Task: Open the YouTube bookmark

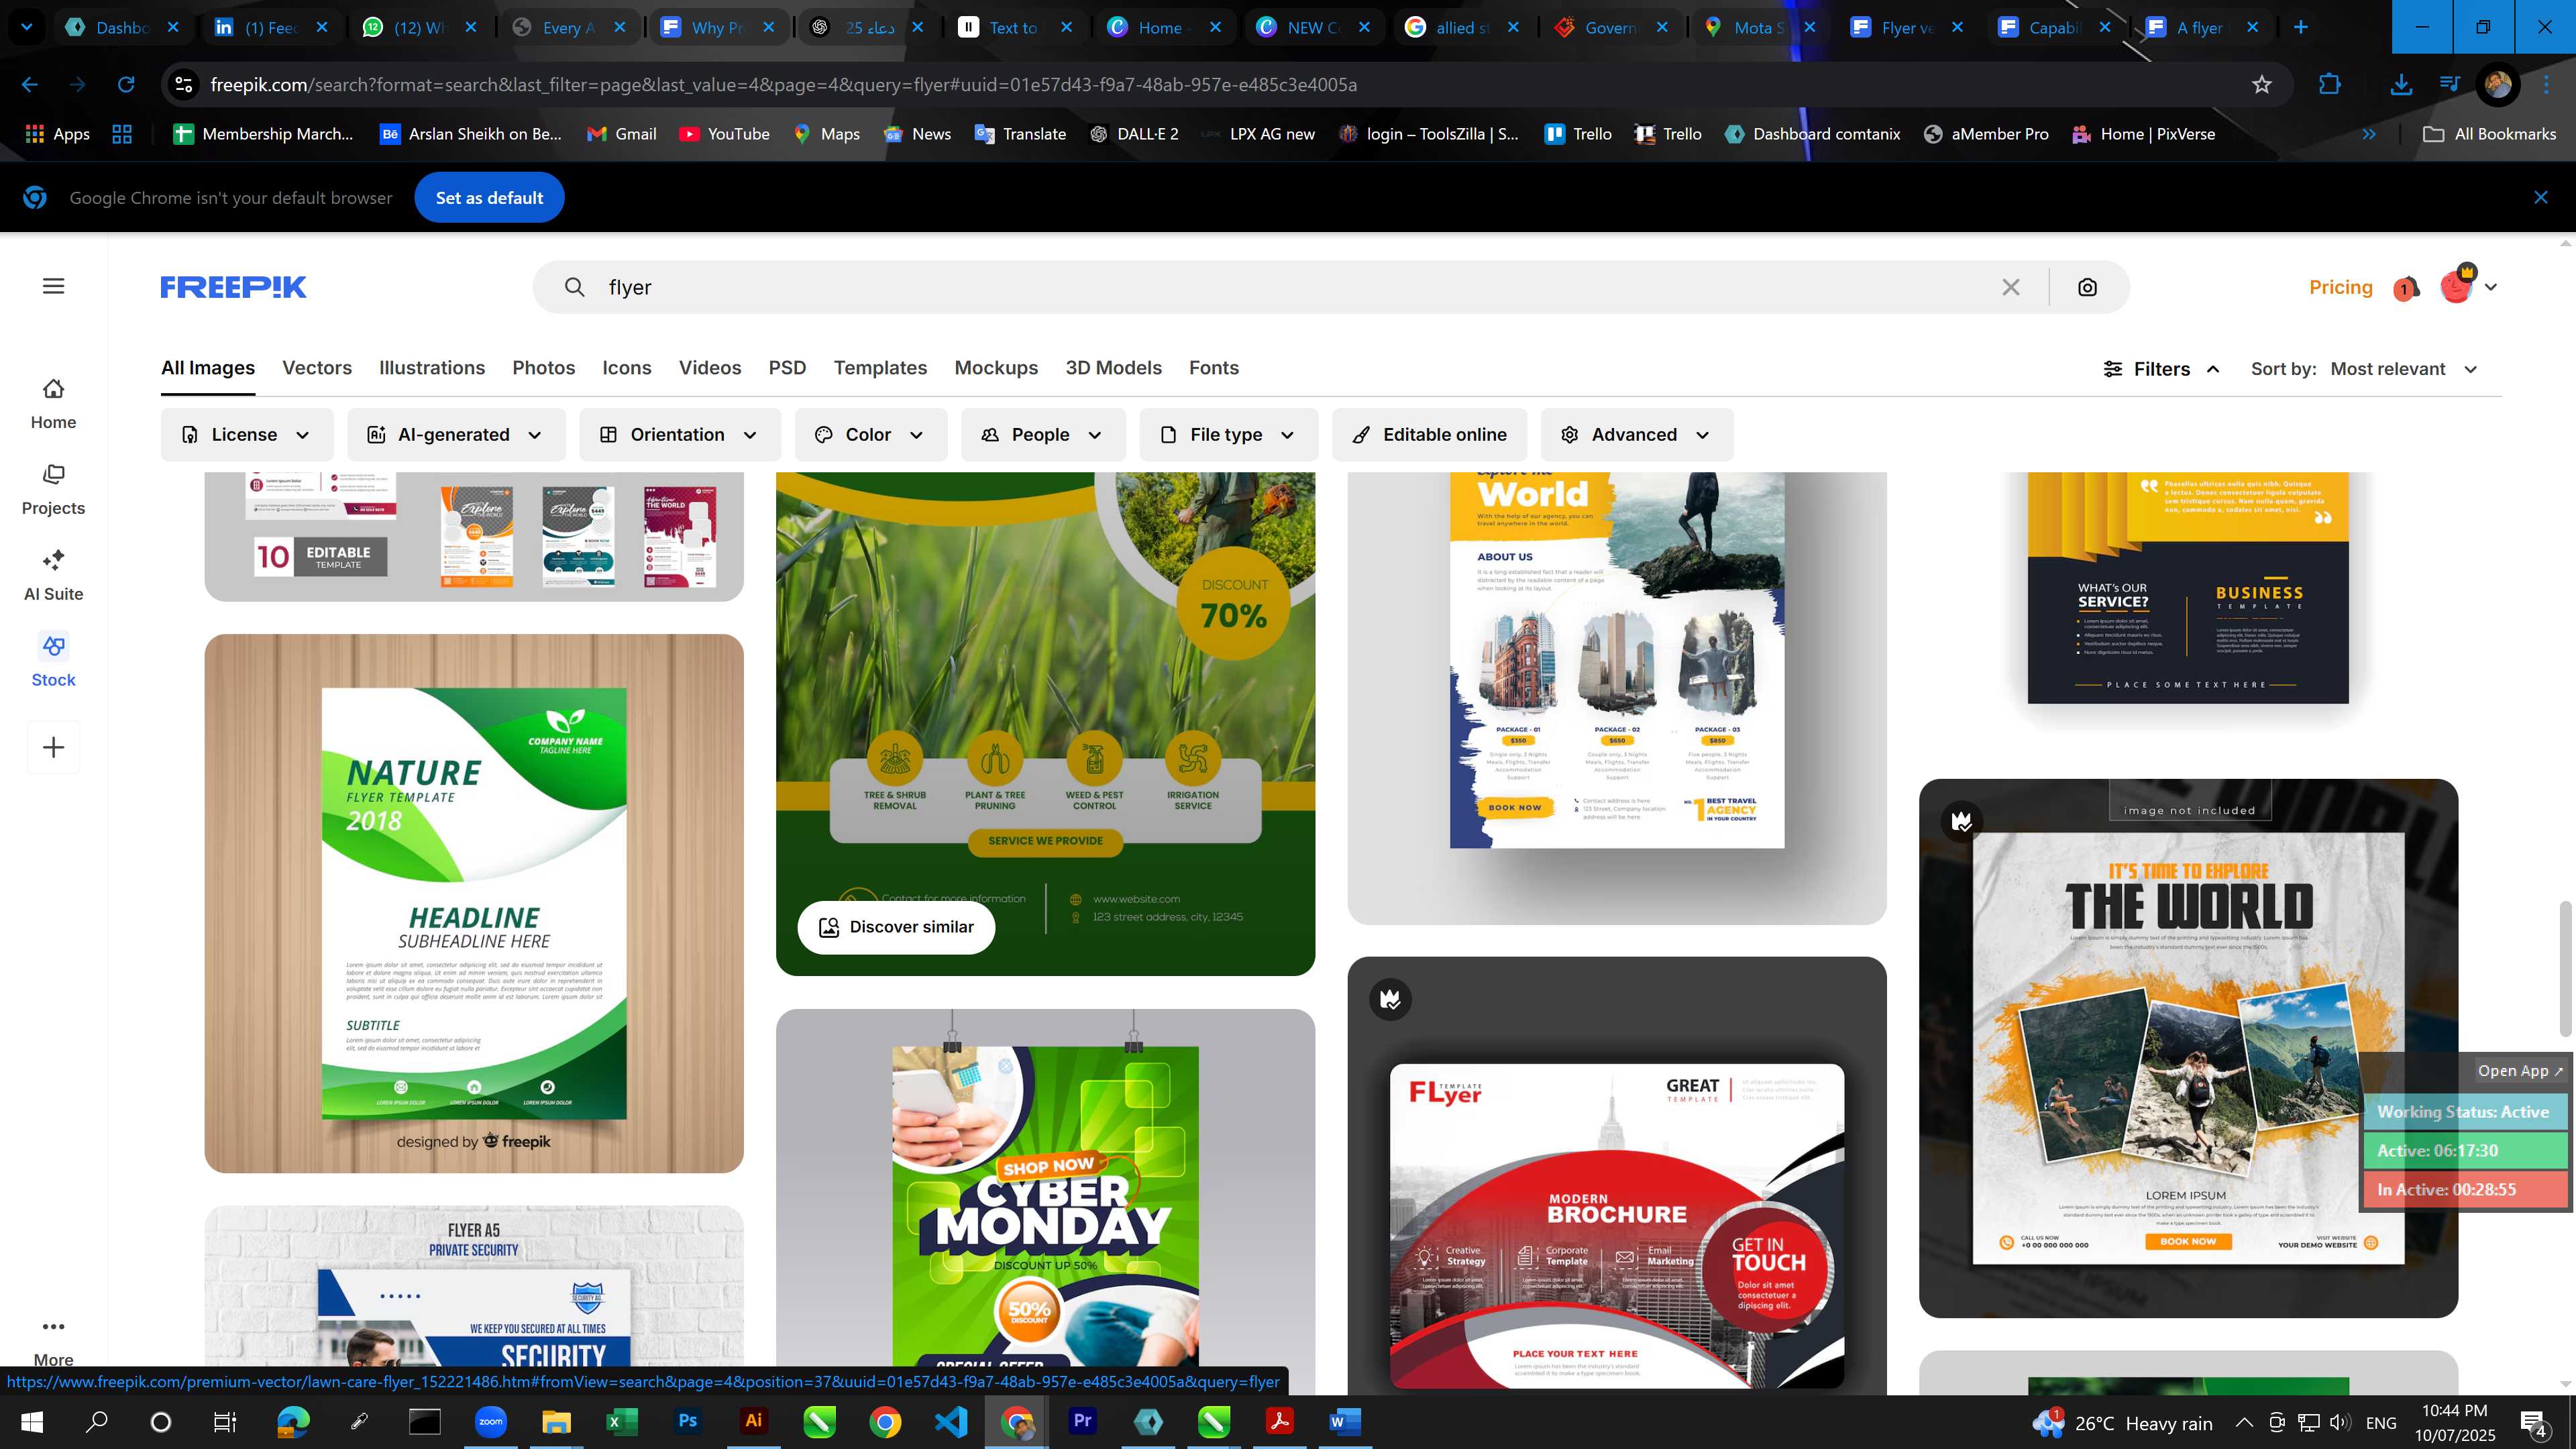Action: (725, 134)
